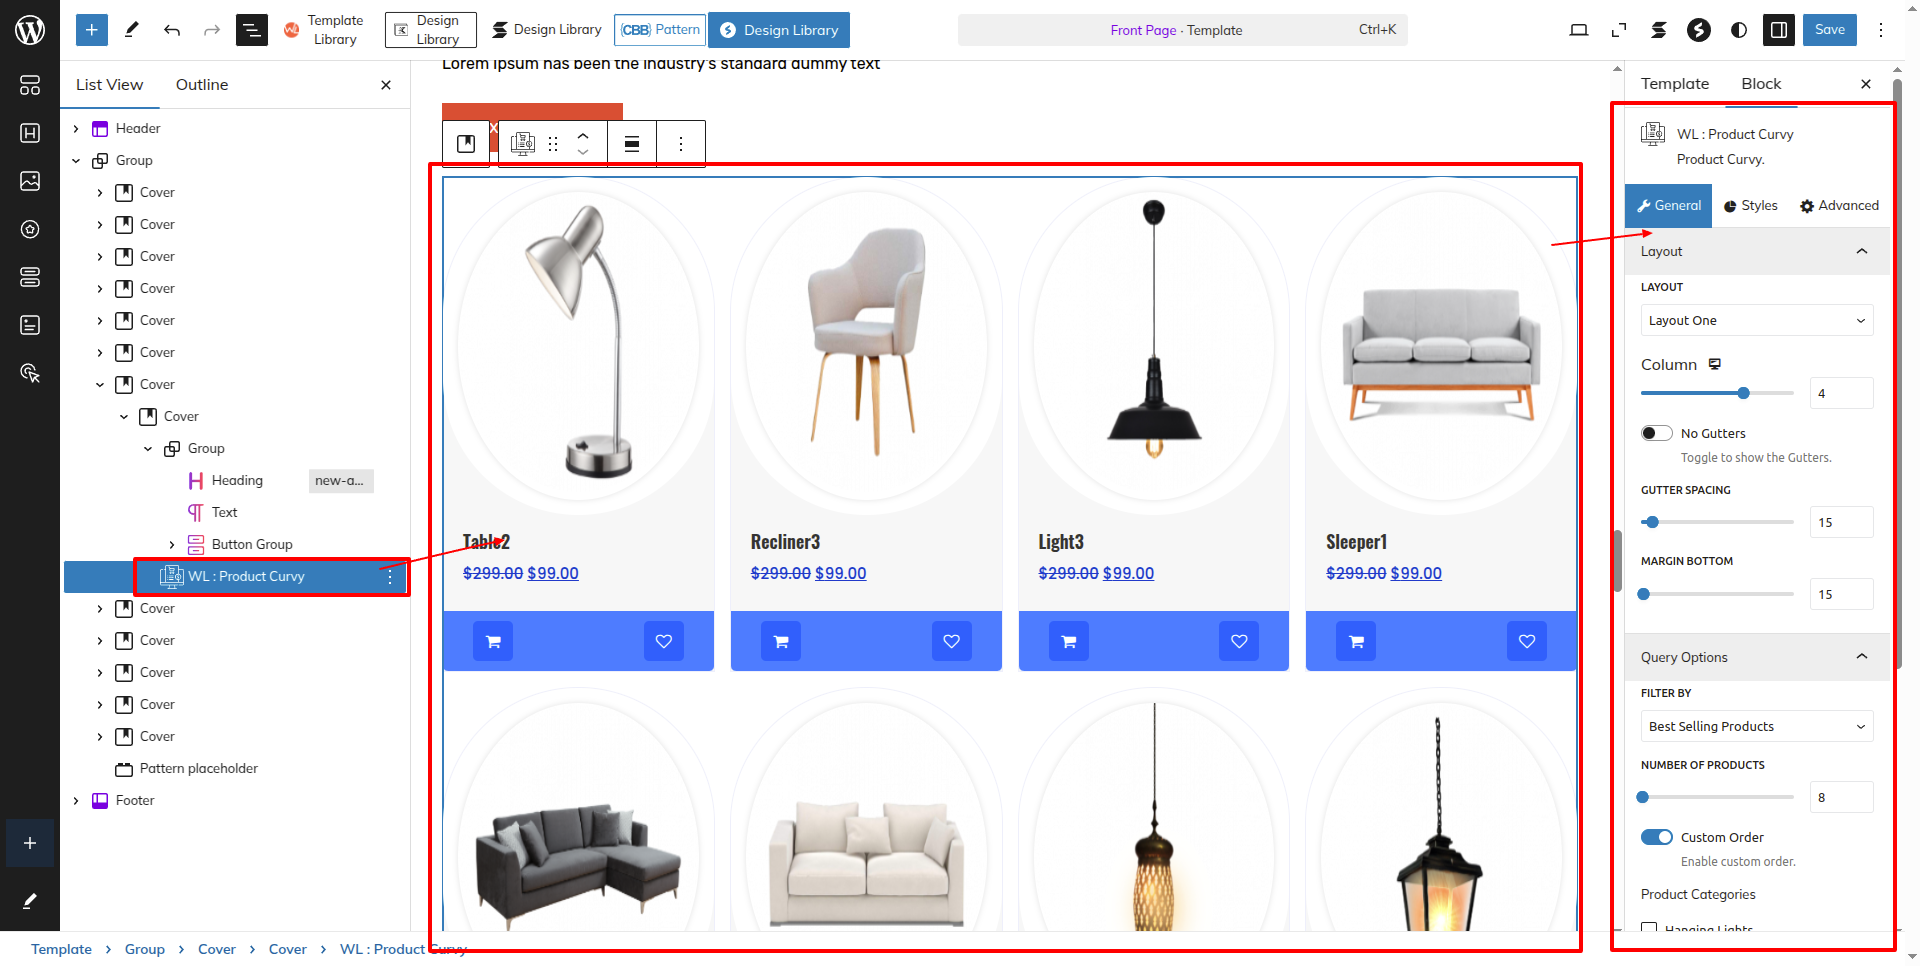Expand the first Cover item in list
This screenshot has height=966, width=1920.
coord(100,193)
